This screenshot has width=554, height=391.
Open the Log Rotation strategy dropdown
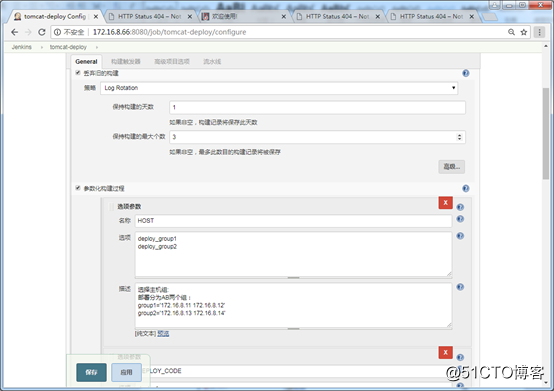[x=279, y=88]
